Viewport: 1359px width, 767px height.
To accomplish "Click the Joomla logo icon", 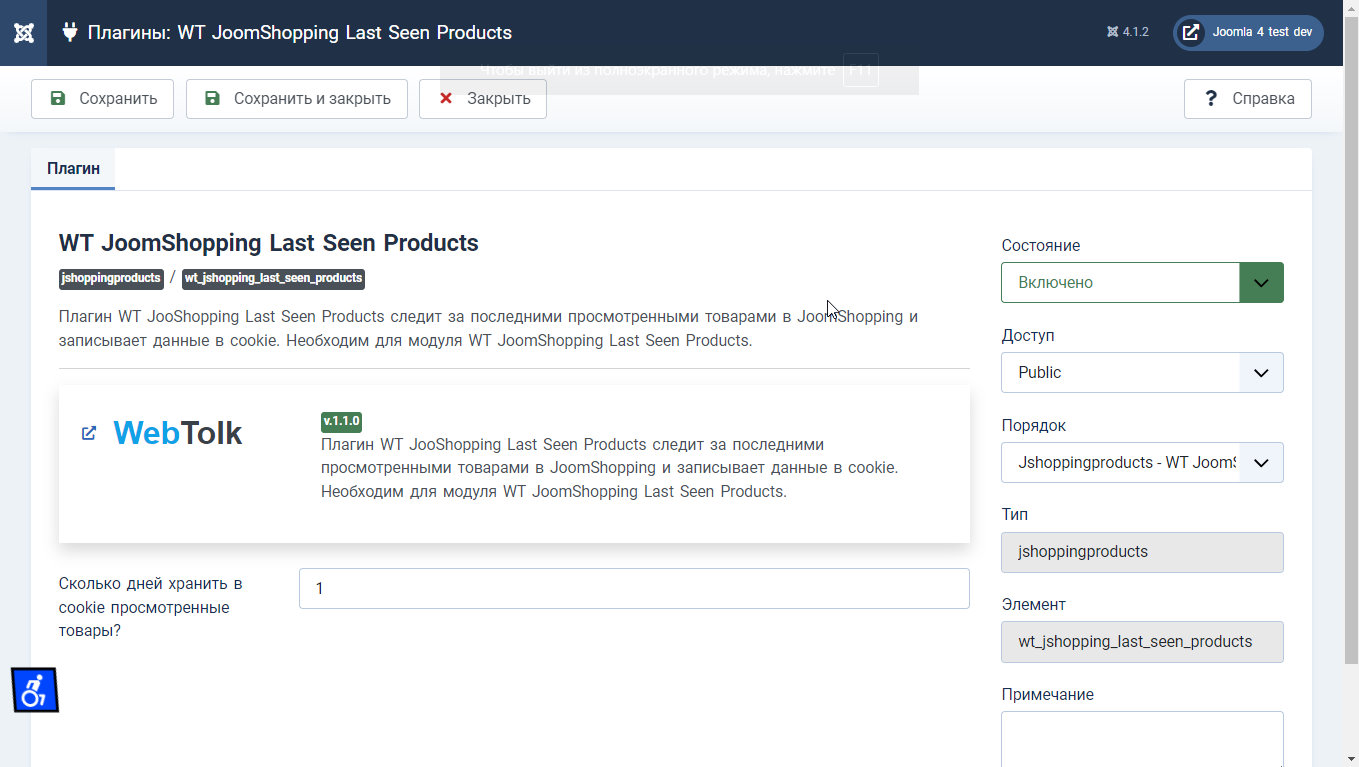I will click(x=23, y=33).
